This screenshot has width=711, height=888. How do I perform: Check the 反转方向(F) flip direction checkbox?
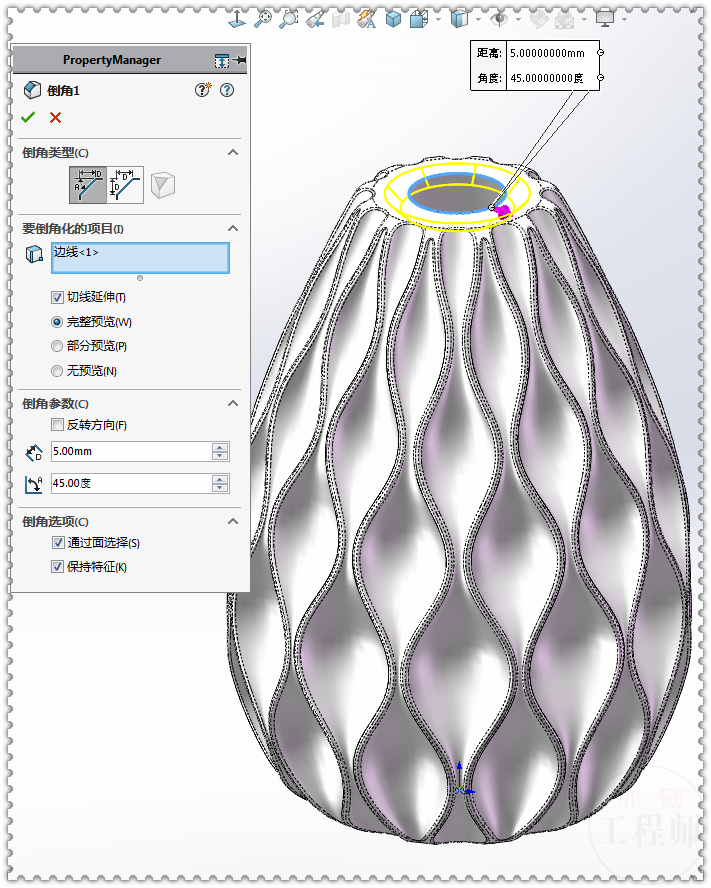click(x=57, y=425)
